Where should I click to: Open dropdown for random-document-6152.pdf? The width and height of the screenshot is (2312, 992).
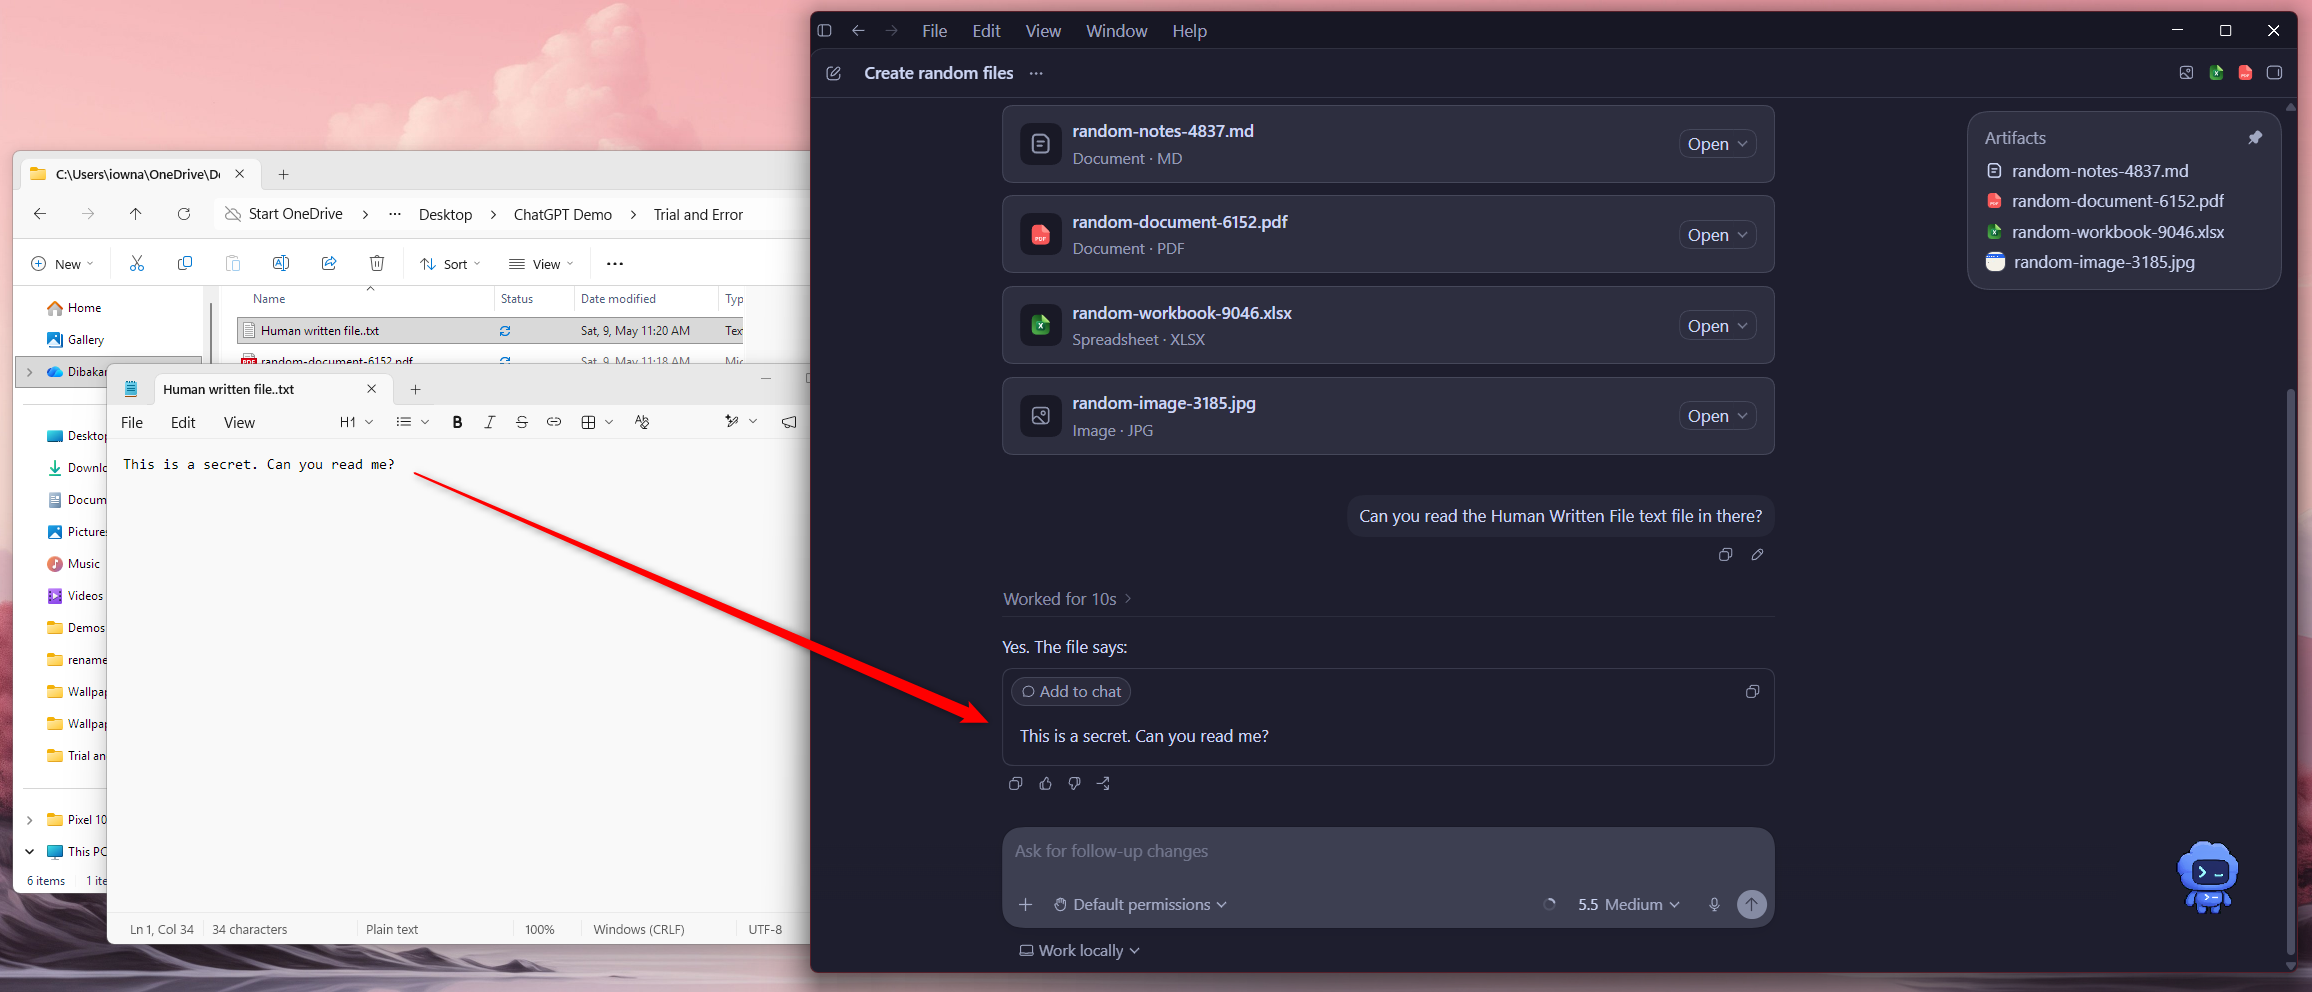pyautogui.click(x=1742, y=235)
